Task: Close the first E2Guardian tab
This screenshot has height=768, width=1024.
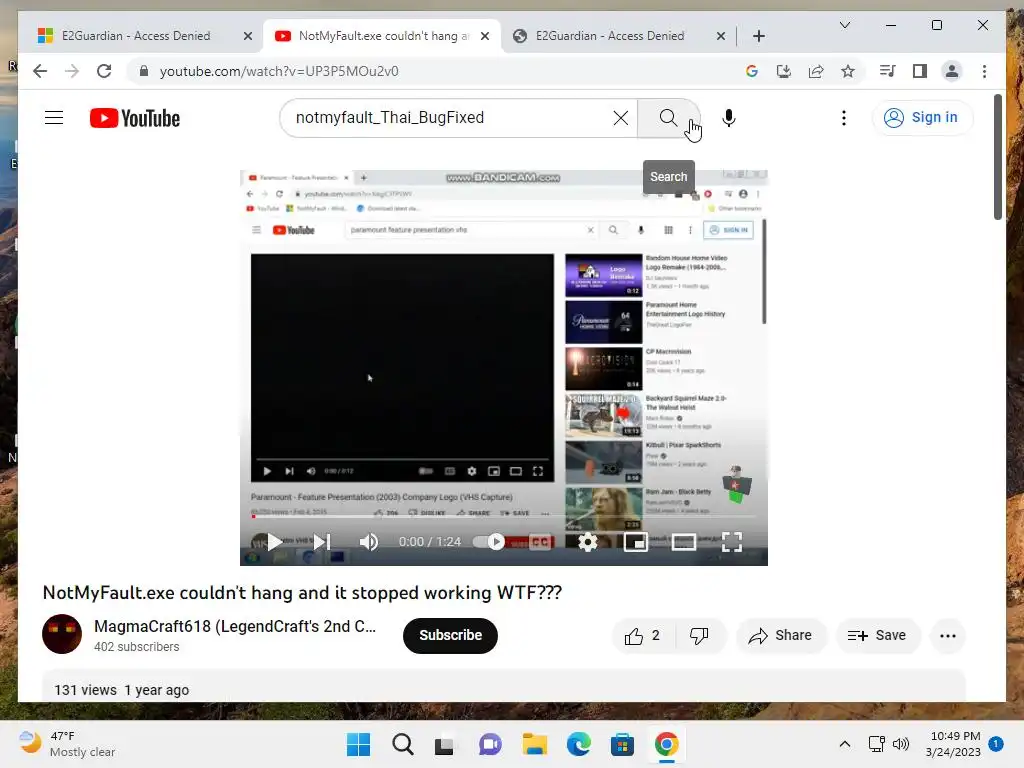Action: [x=248, y=37]
